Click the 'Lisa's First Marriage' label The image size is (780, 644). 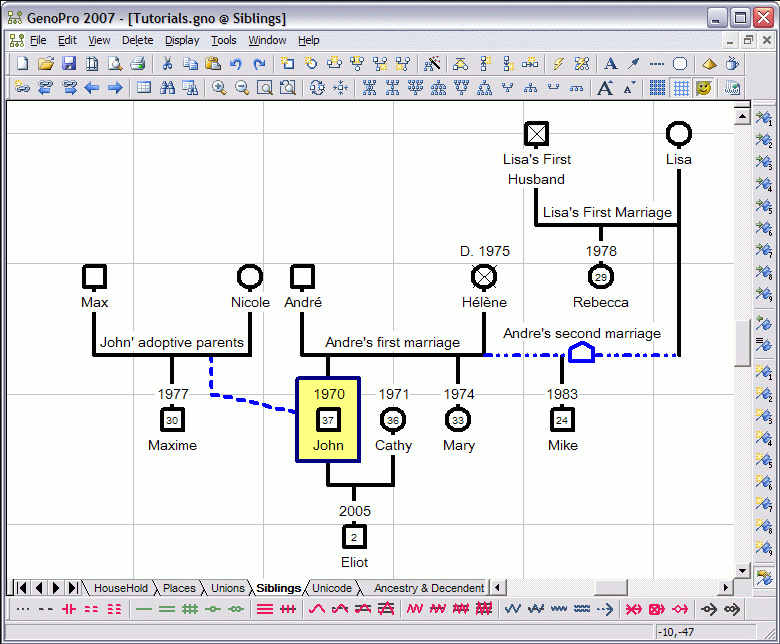tap(607, 212)
